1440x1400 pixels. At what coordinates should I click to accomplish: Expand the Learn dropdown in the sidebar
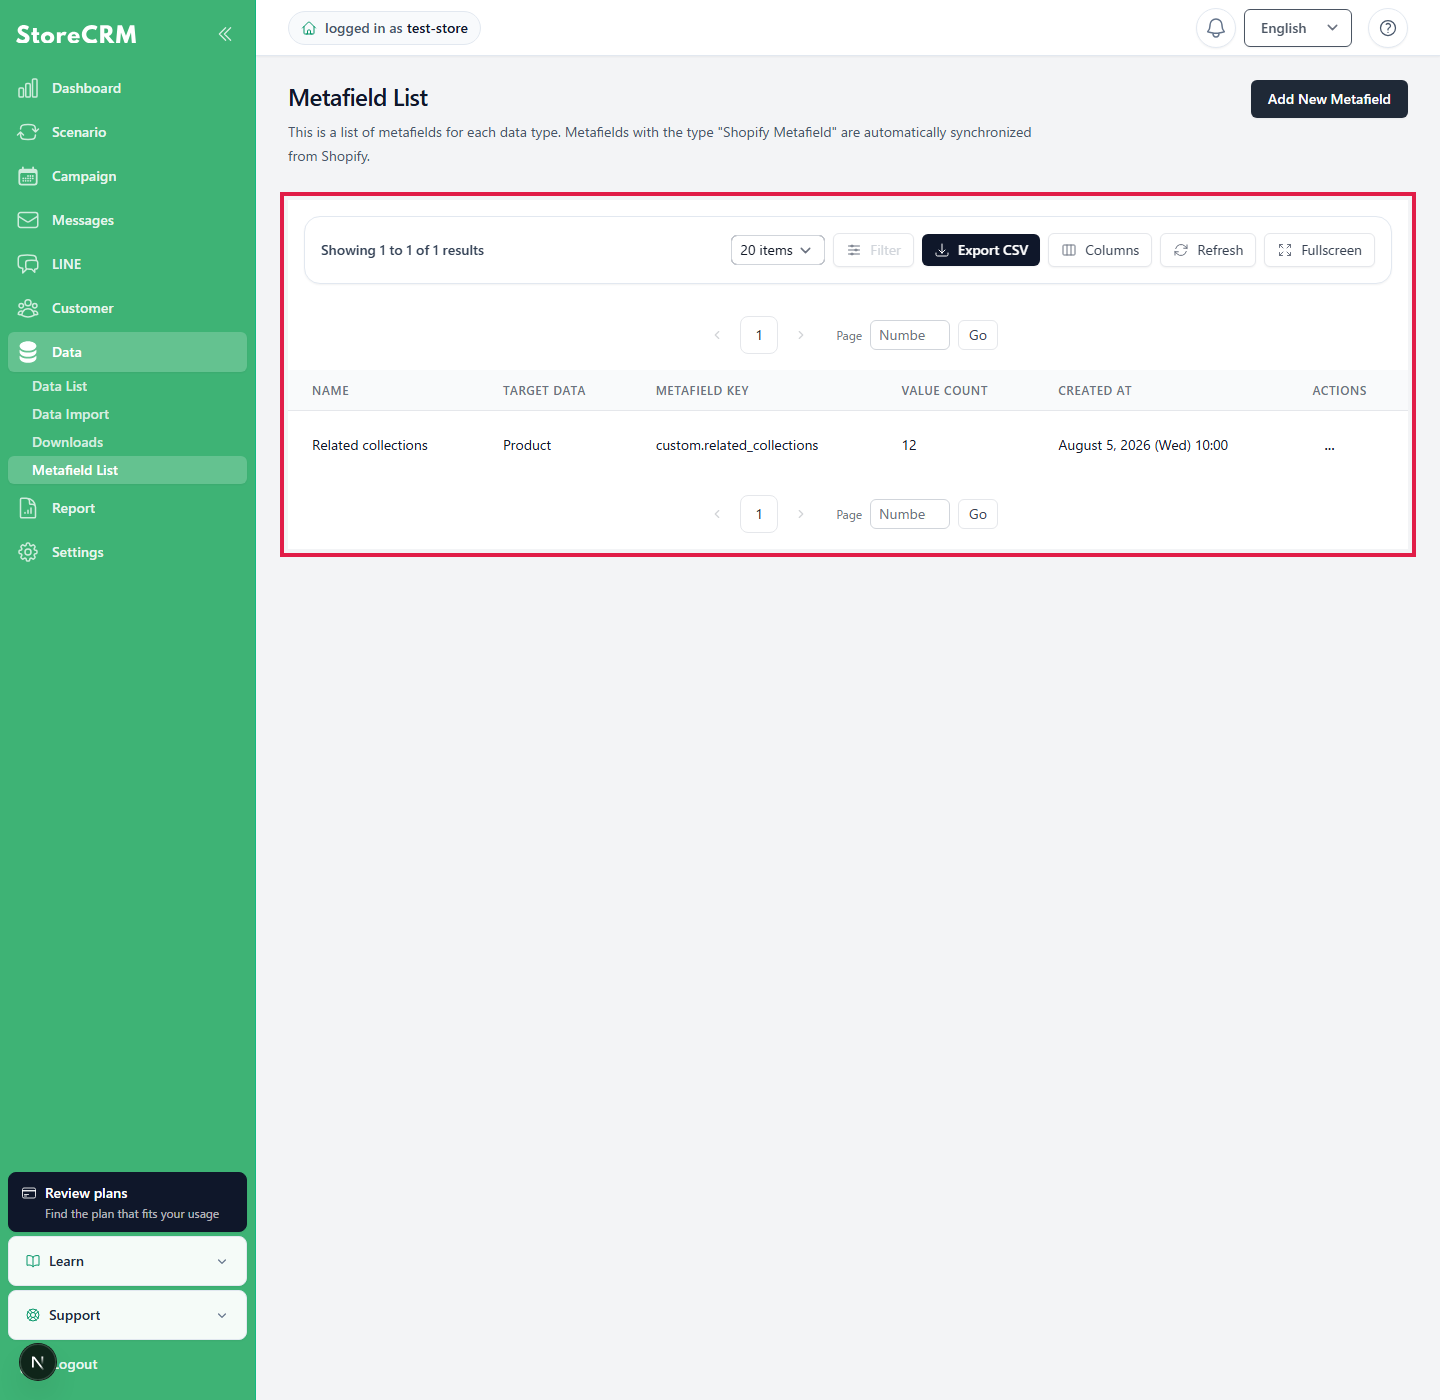point(127,1261)
